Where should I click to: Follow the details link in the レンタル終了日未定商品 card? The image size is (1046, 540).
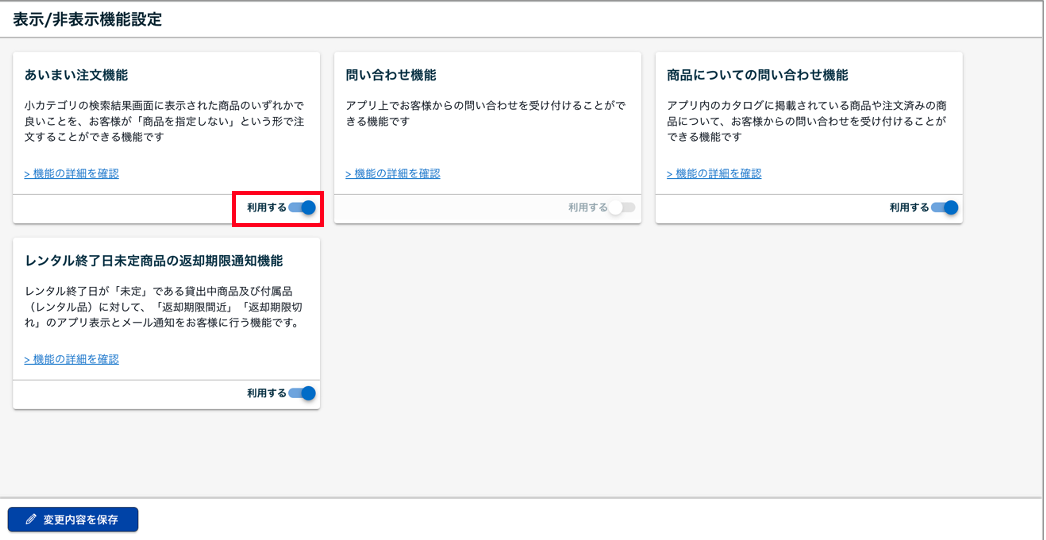pos(72,360)
